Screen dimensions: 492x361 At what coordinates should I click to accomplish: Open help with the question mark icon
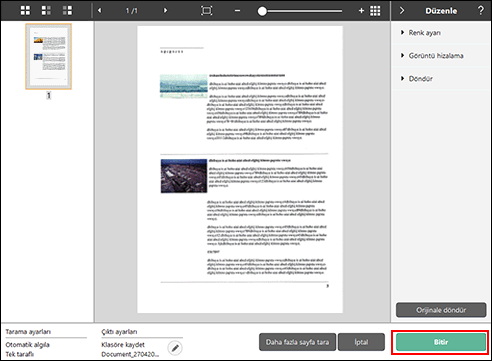tap(480, 10)
